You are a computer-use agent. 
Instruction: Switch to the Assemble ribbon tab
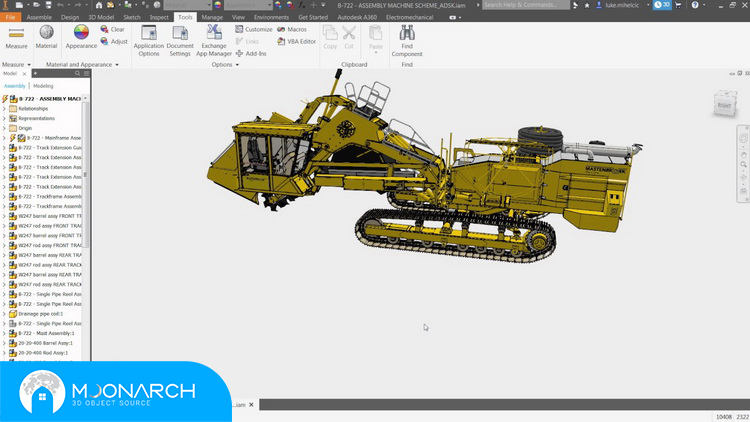pos(39,17)
